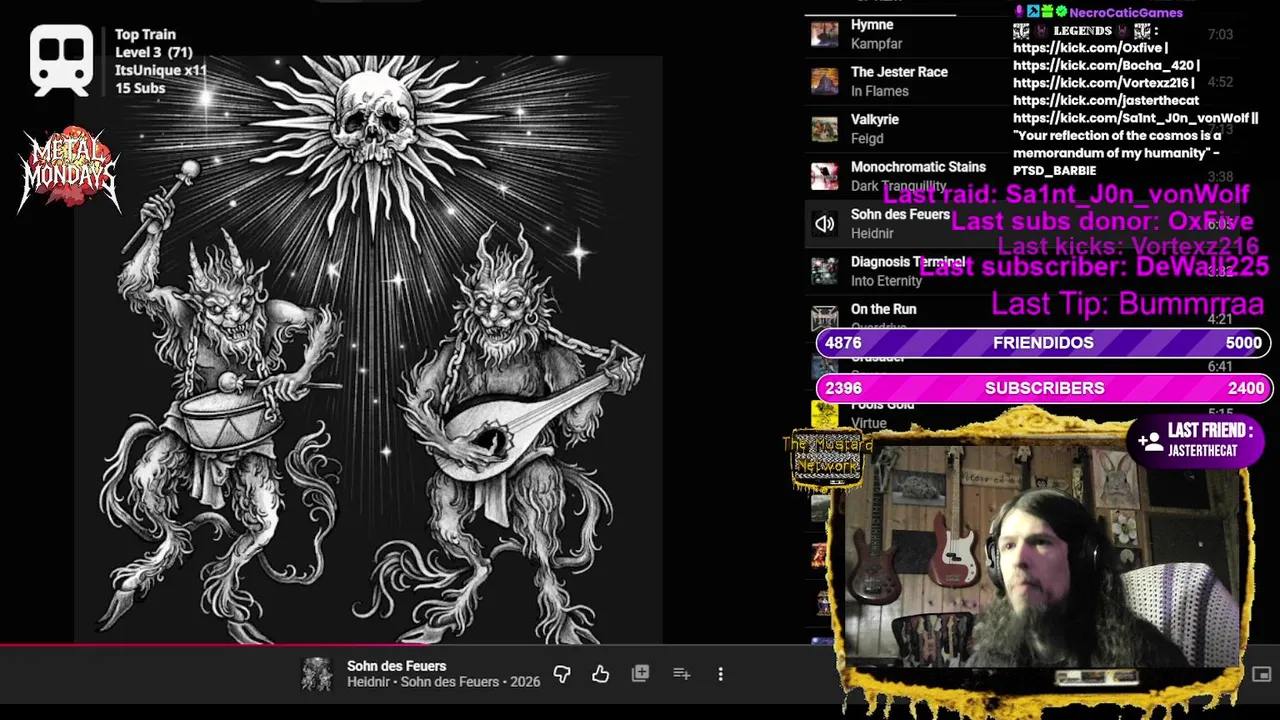Open artist In Flames in queue
This screenshot has width=1280, height=720.
point(880,91)
